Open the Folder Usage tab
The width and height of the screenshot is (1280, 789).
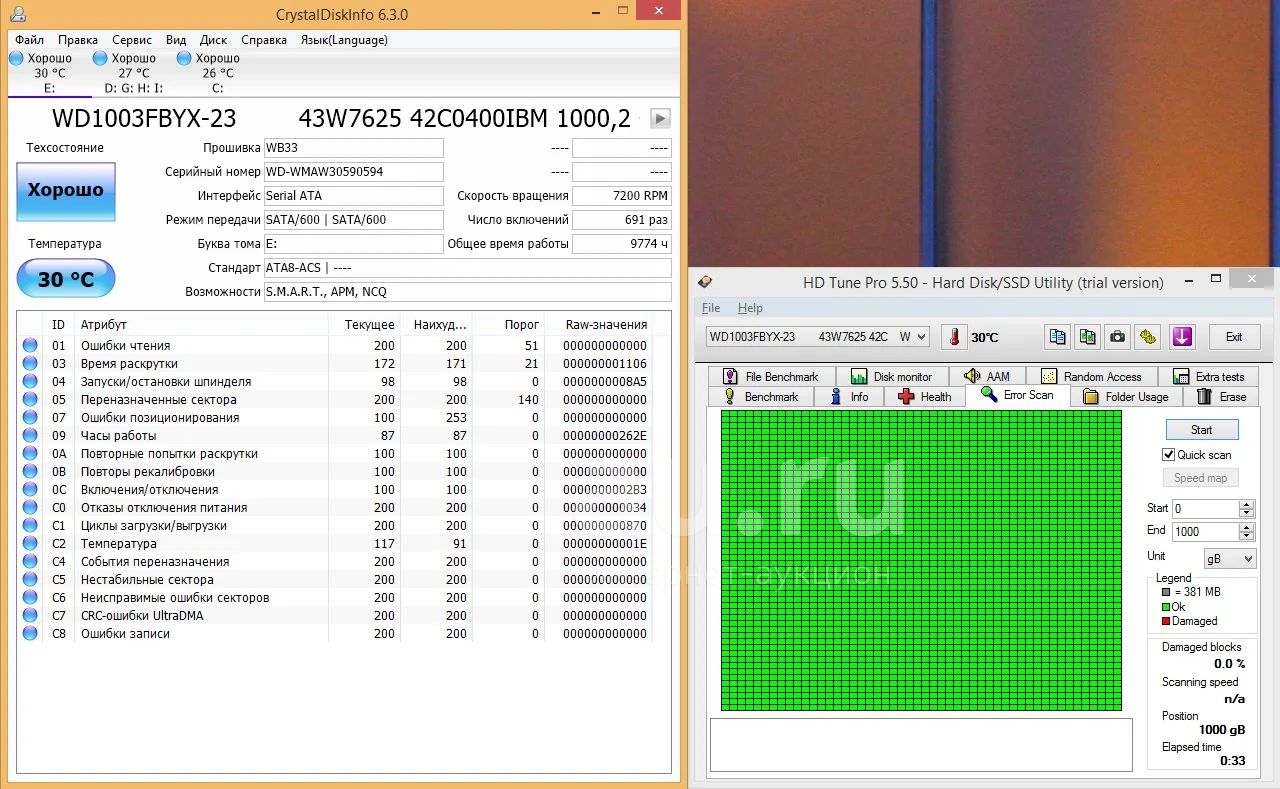click(x=1126, y=397)
